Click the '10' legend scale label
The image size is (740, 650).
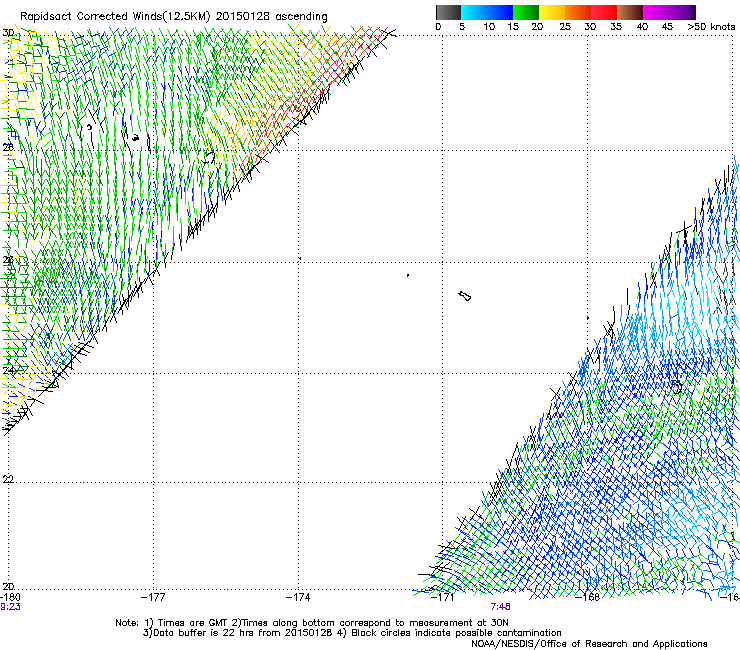489,27
